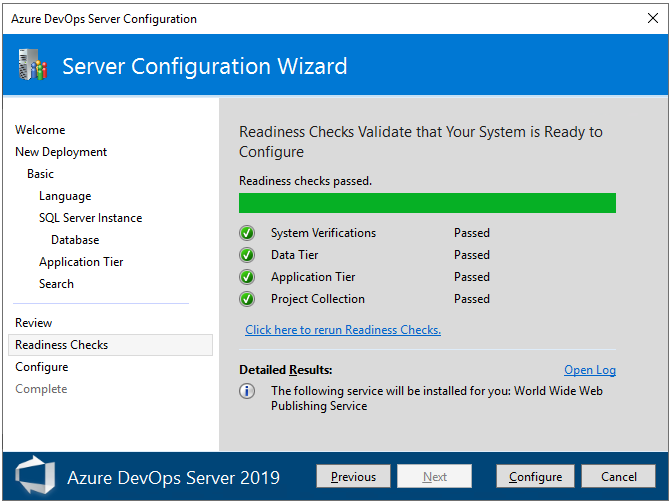Open the Welcome page in sidebar

click(40, 130)
